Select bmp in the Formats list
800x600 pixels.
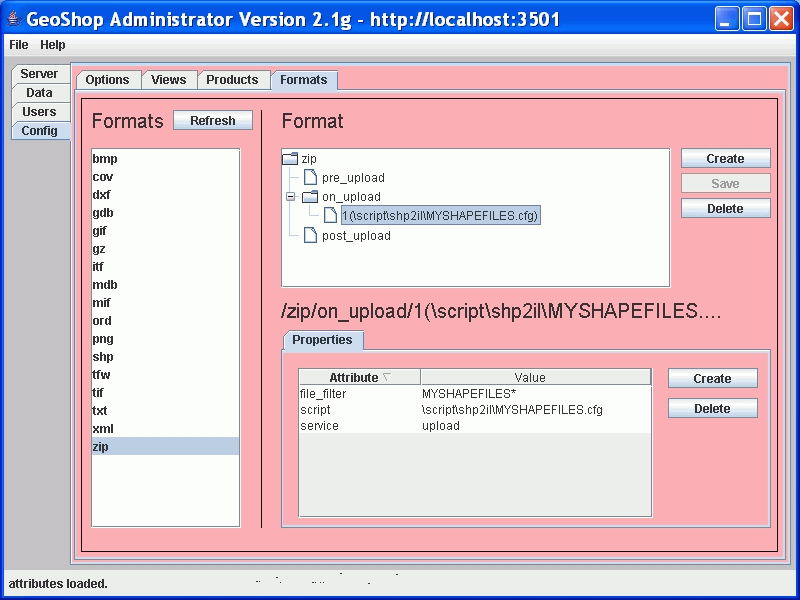point(165,159)
